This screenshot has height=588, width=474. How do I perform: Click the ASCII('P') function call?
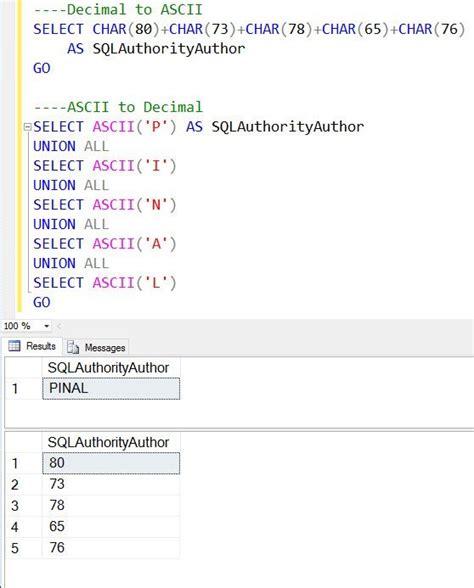point(134,127)
